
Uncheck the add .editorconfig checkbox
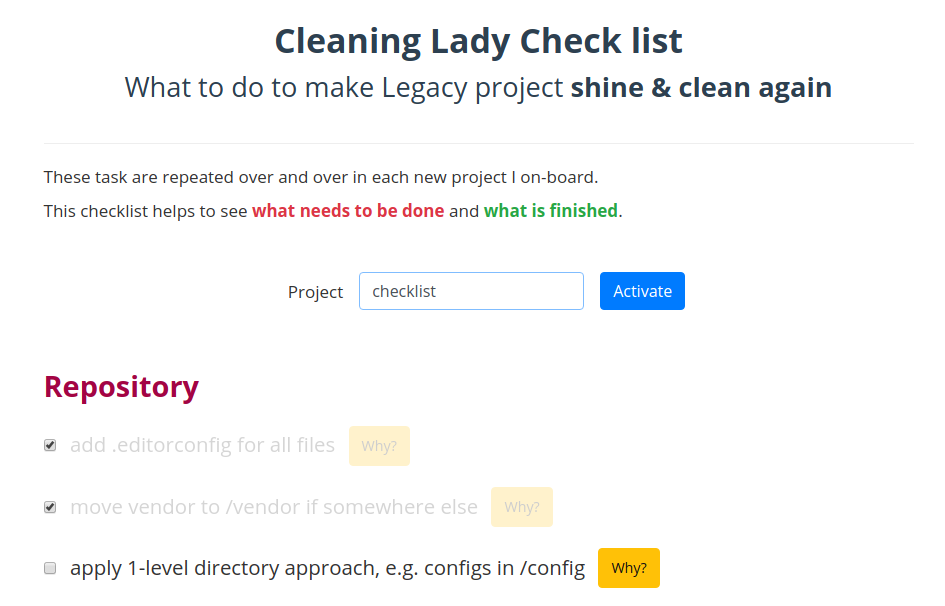tap(50, 445)
